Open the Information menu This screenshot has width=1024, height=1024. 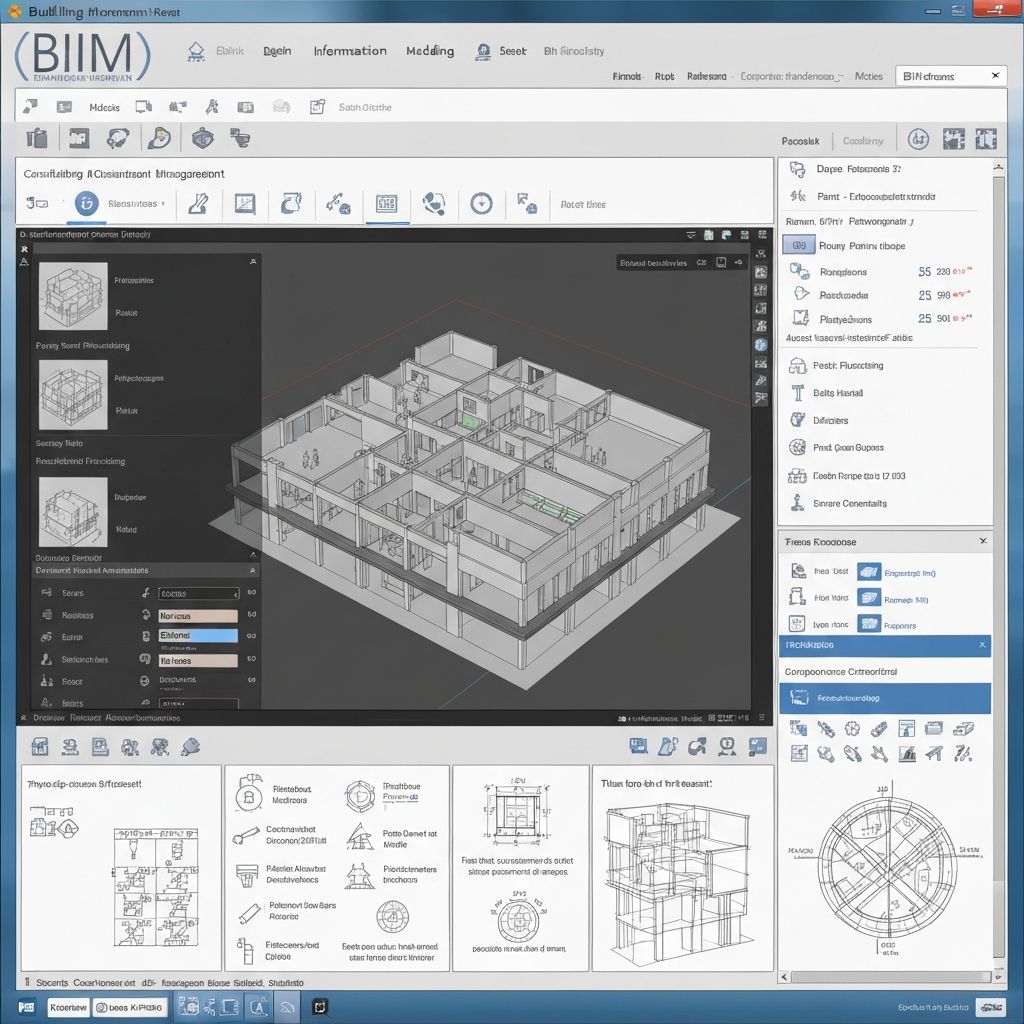tap(349, 51)
